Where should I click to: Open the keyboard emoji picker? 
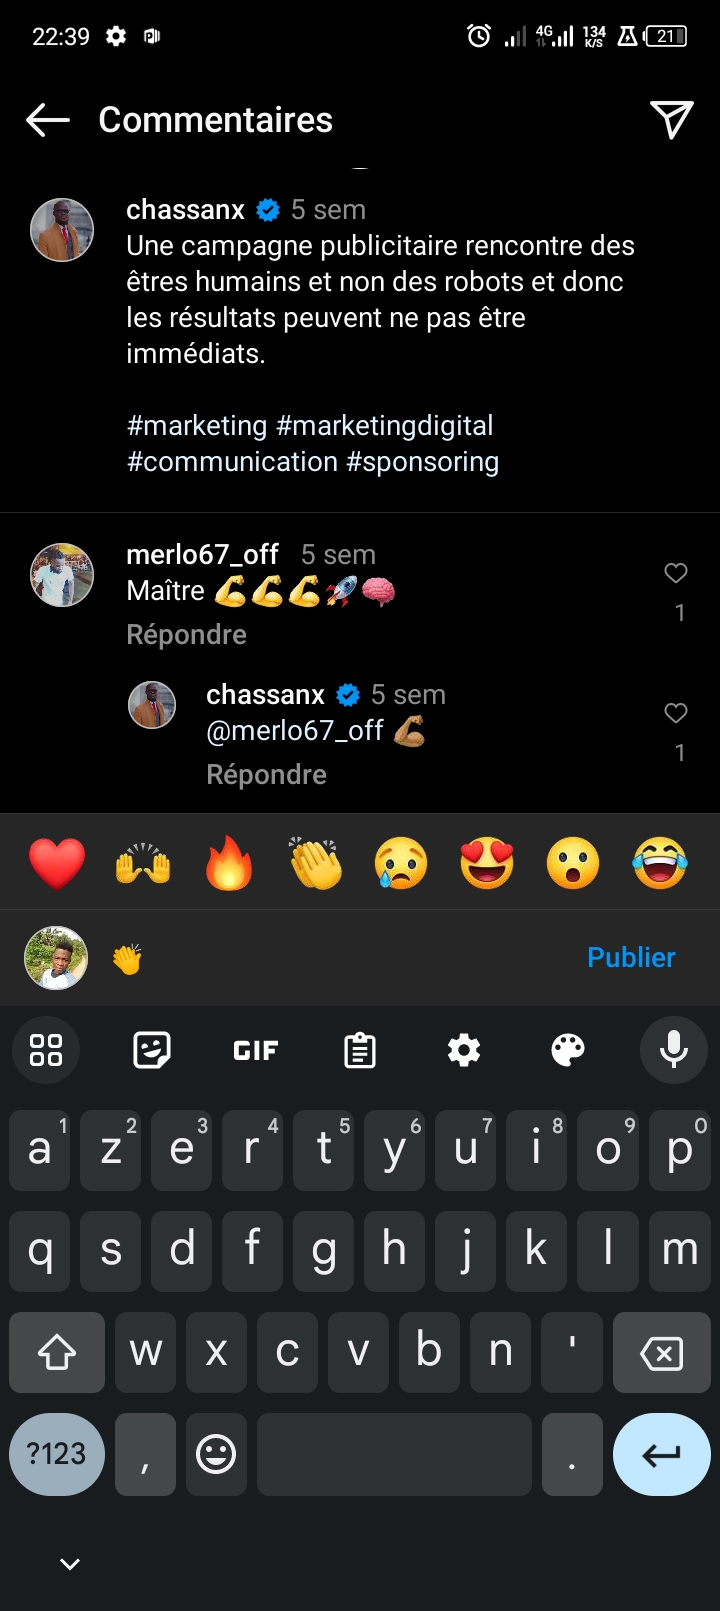[x=216, y=1454]
